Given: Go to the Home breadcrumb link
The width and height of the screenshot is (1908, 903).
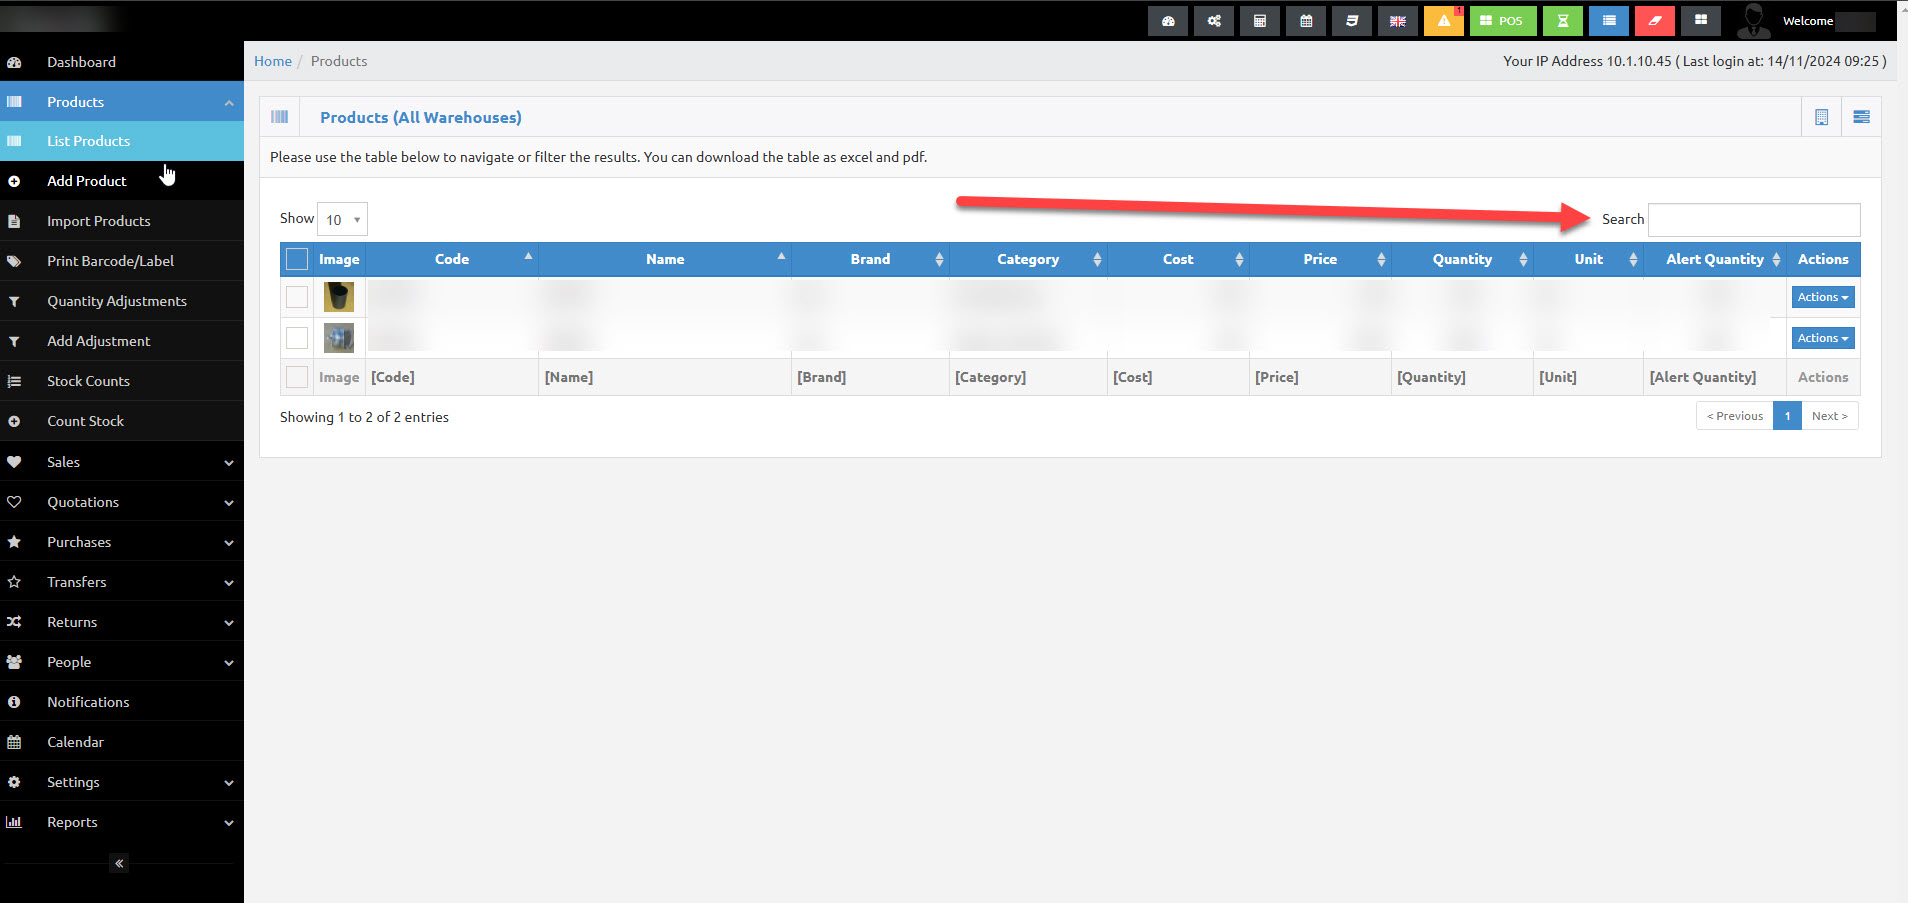Looking at the screenshot, I should (x=273, y=61).
